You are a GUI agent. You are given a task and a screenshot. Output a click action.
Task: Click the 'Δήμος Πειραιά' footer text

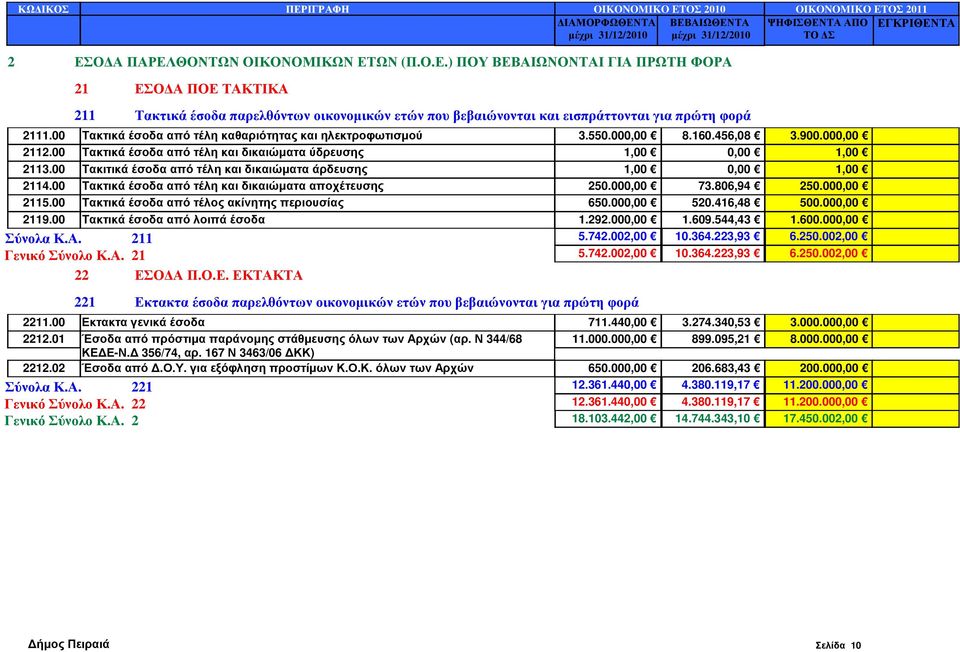69,644
